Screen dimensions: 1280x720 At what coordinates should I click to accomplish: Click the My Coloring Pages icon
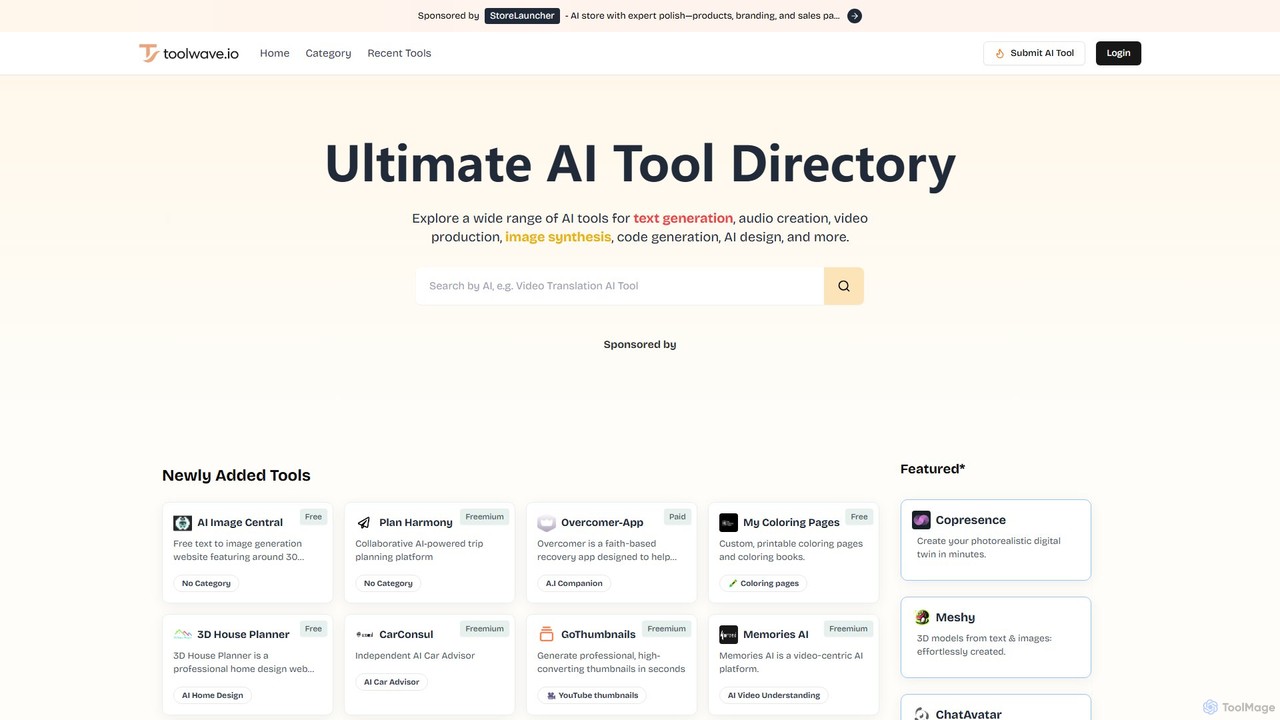[728, 523]
